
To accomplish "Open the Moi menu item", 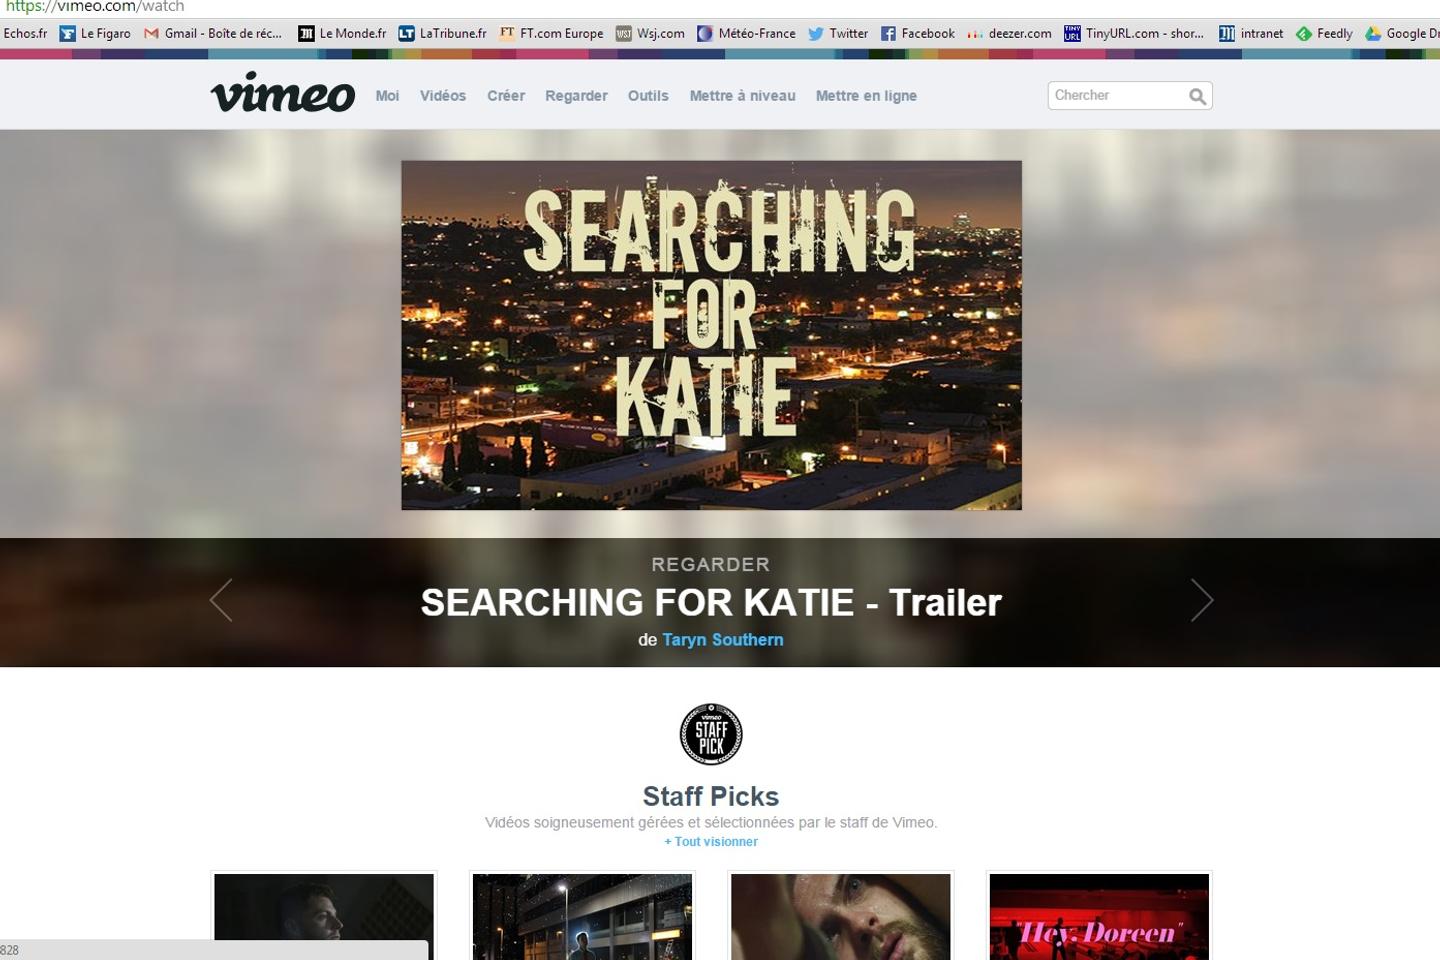I will pyautogui.click(x=387, y=96).
